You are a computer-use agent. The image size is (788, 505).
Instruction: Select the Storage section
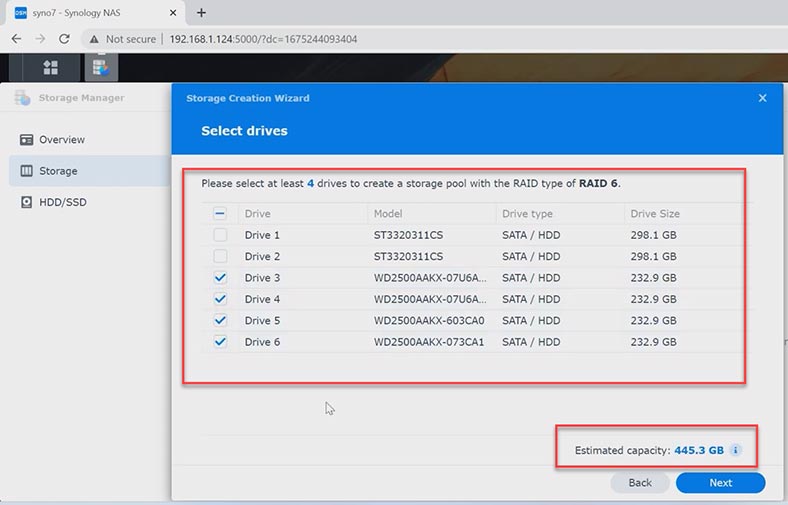89,171
